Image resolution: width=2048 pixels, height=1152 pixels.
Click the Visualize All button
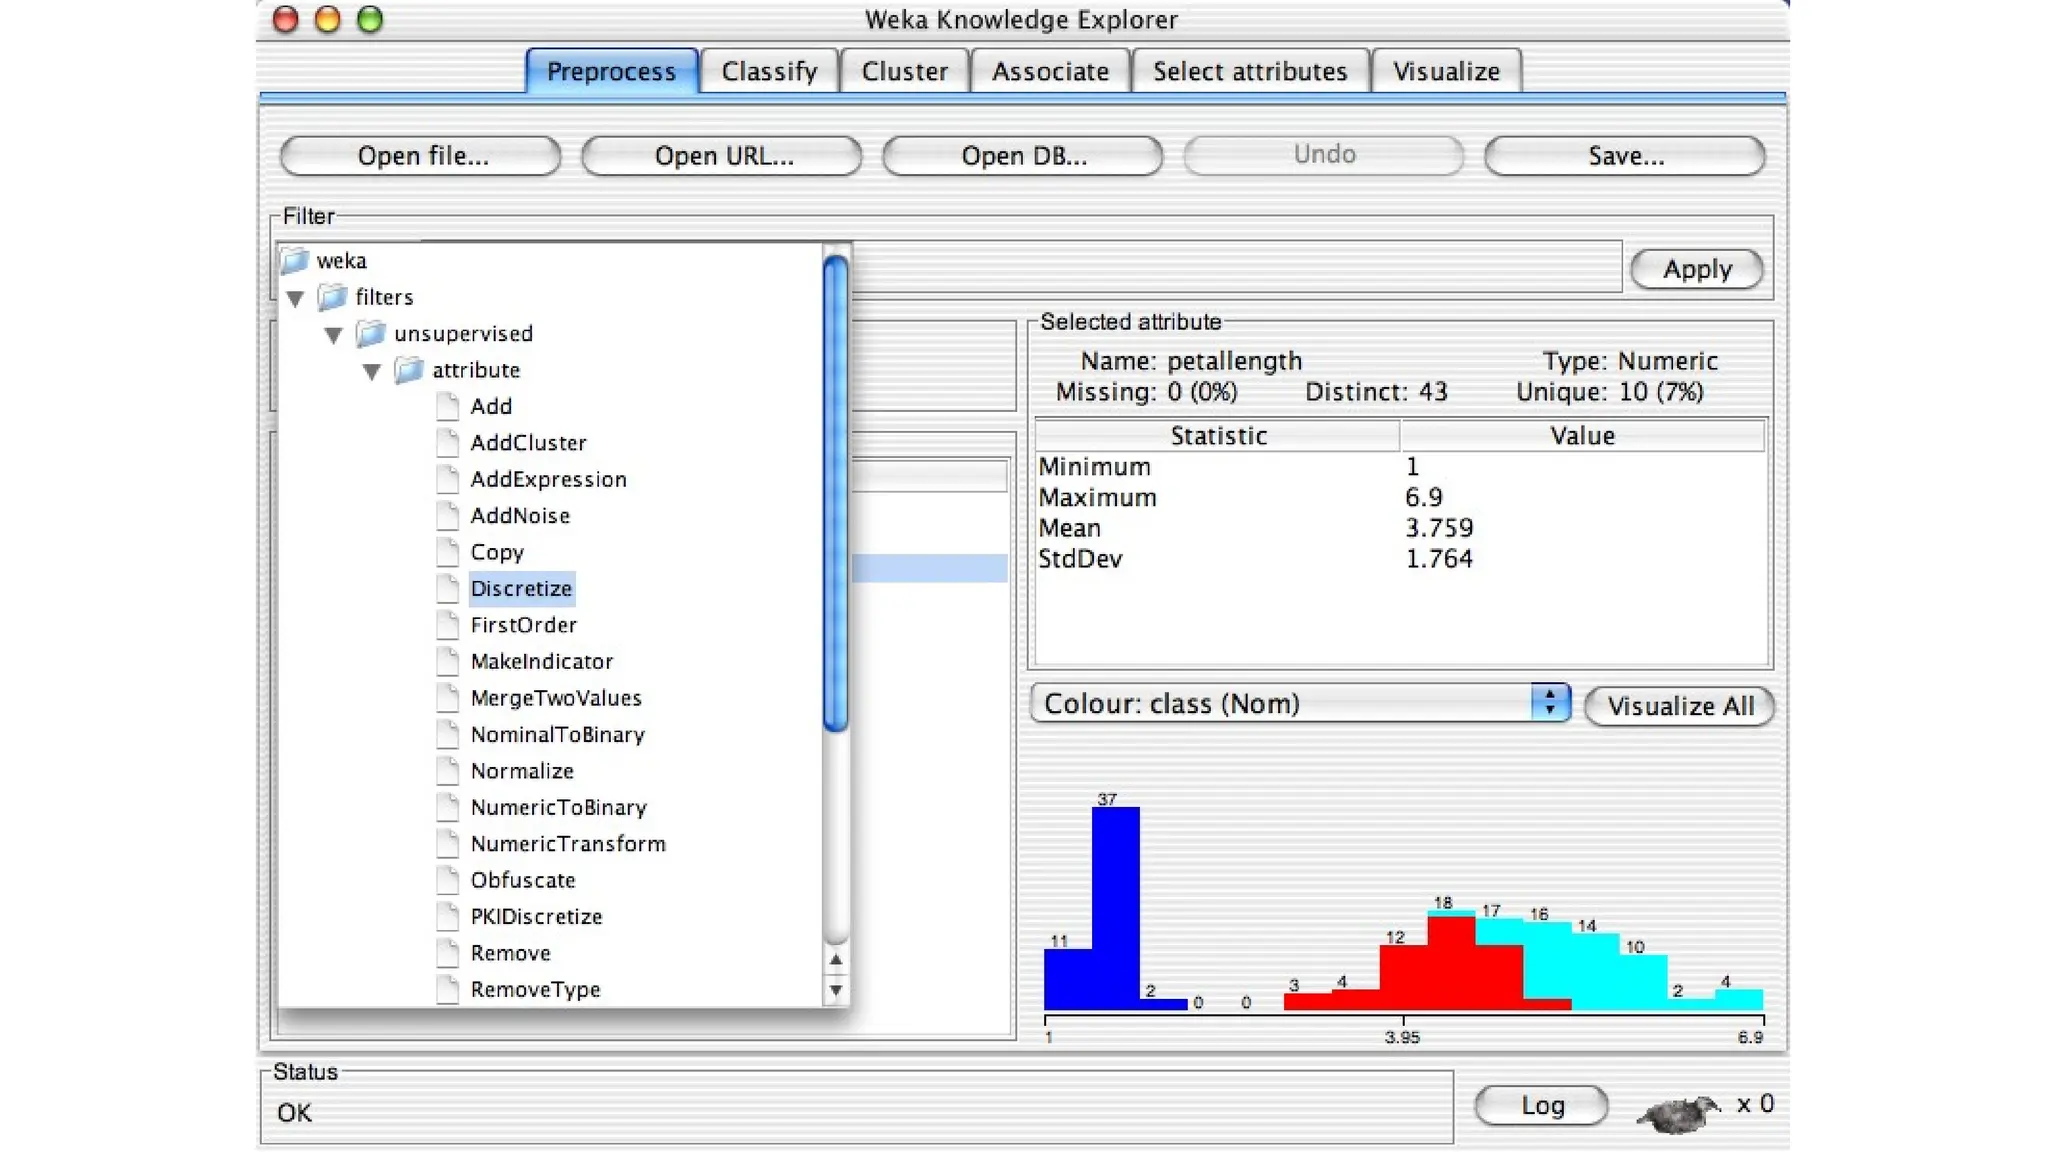[x=1680, y=706]
